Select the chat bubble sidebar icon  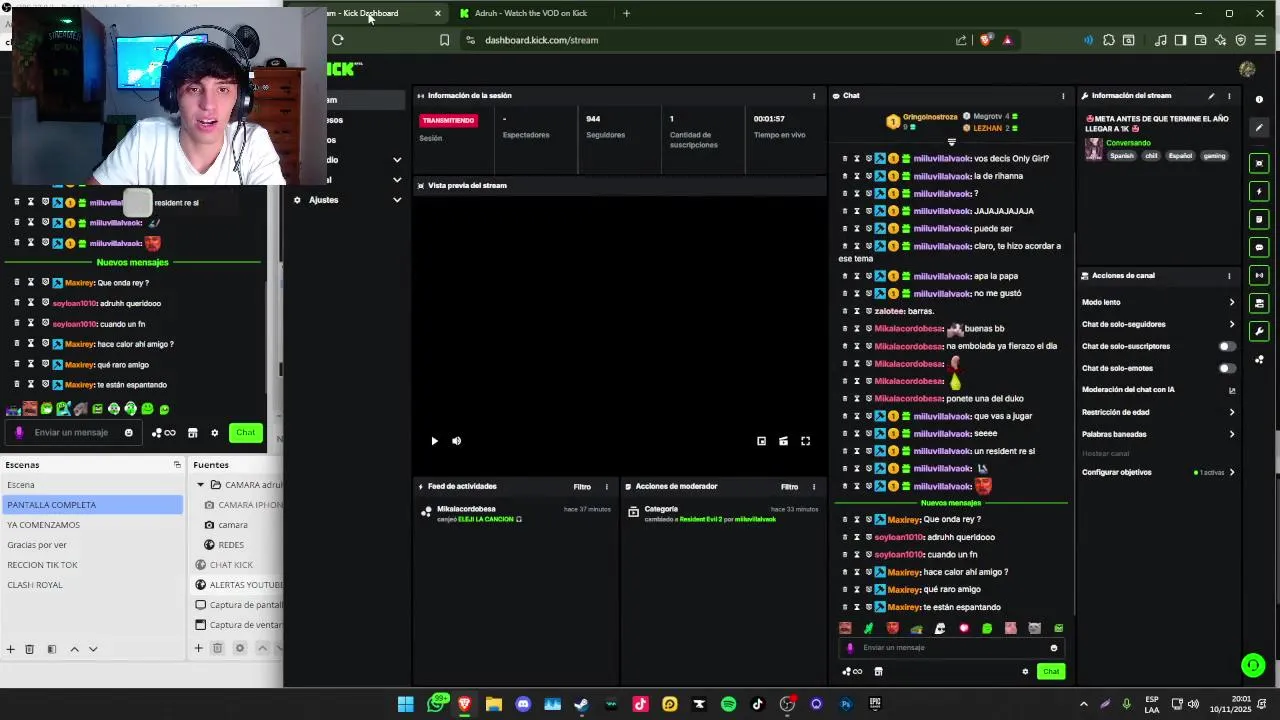pos(1259,247)
